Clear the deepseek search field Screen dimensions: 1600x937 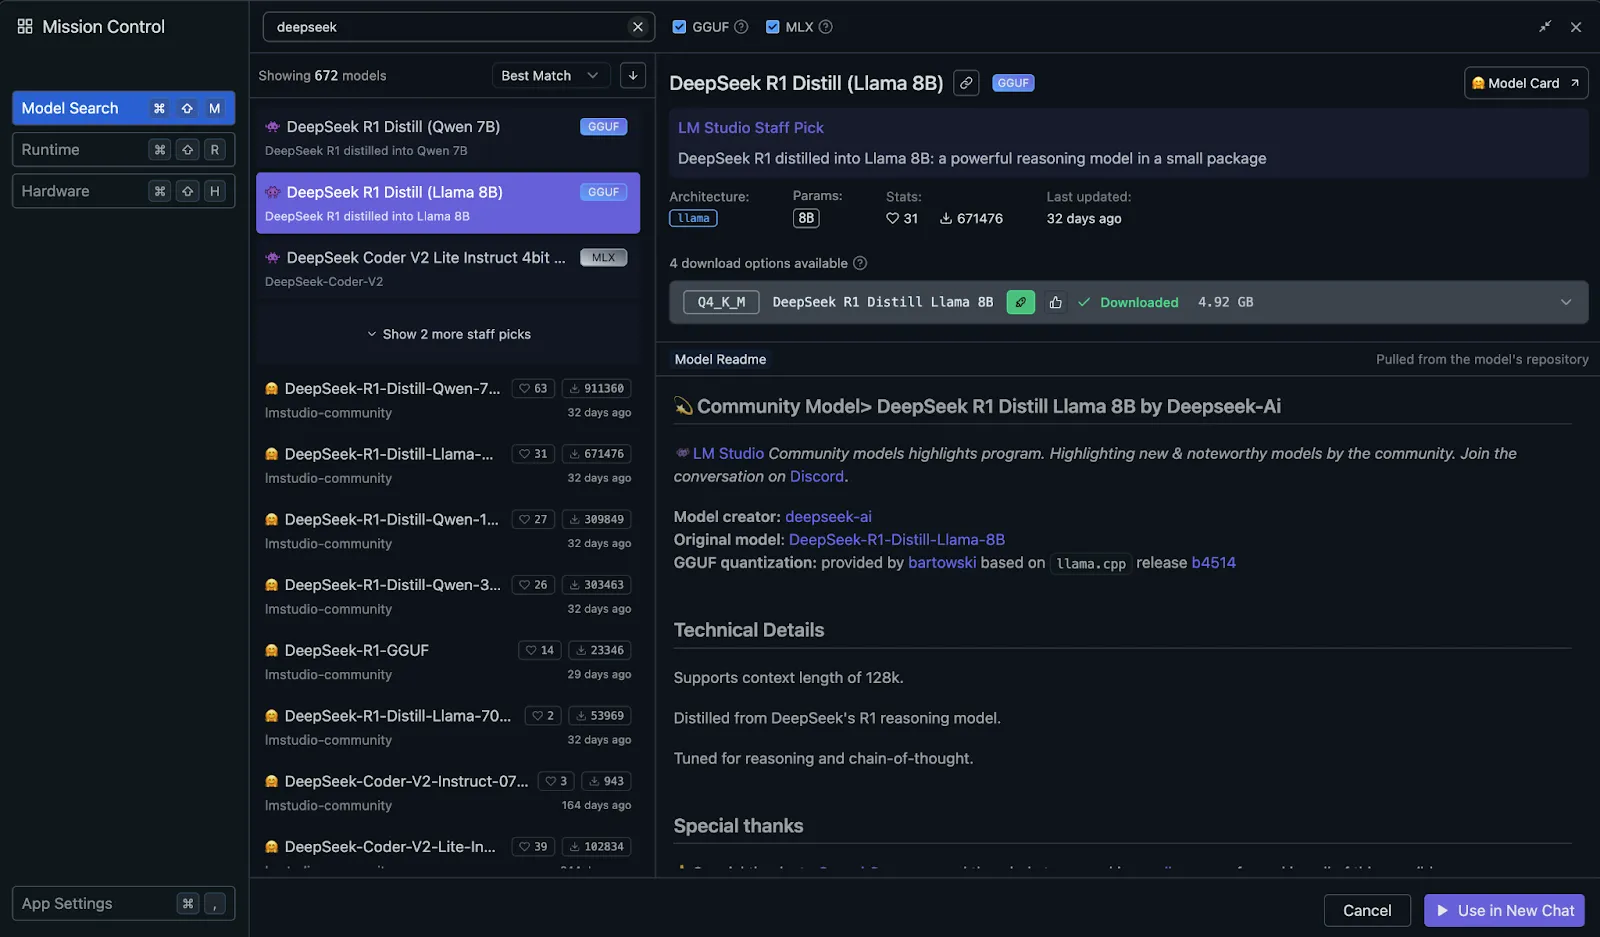(x=638, y=27)
